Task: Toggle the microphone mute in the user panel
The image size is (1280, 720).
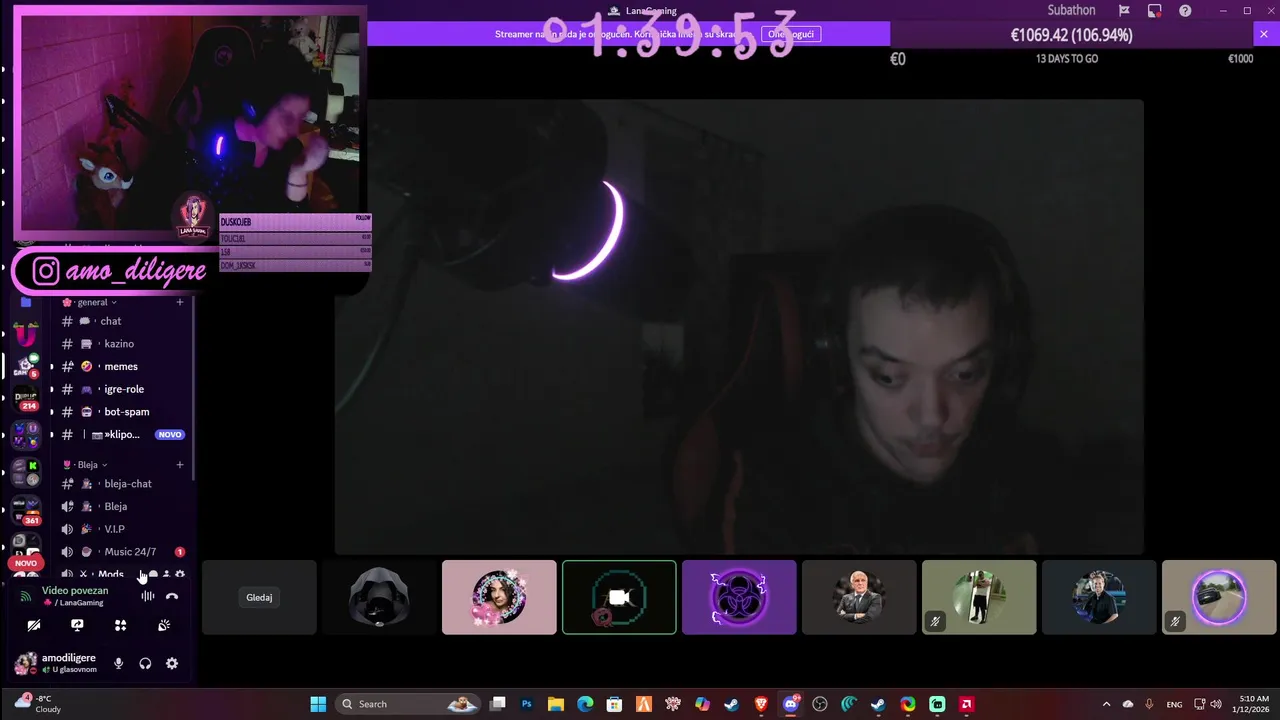Action: 118,663
